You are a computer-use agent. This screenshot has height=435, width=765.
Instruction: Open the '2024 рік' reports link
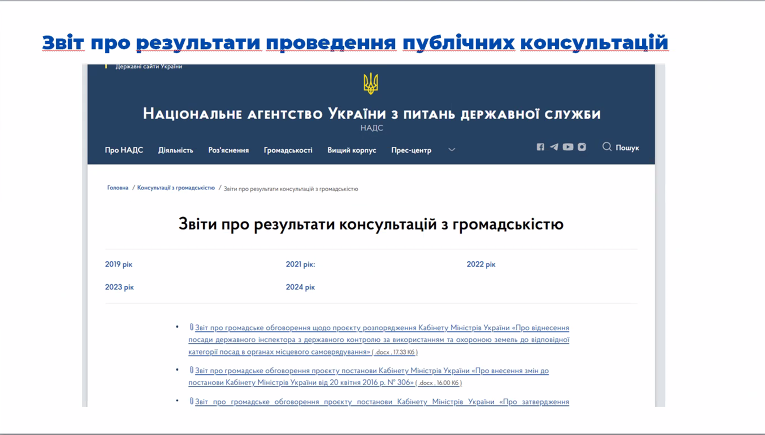point(300,287)
